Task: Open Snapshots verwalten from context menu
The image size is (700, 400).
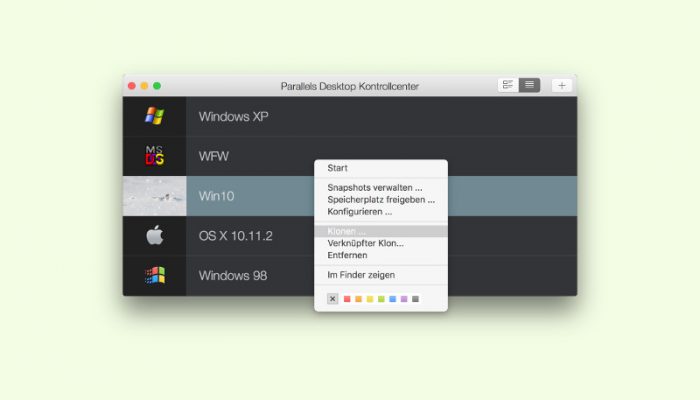Action: click(381, 188)
